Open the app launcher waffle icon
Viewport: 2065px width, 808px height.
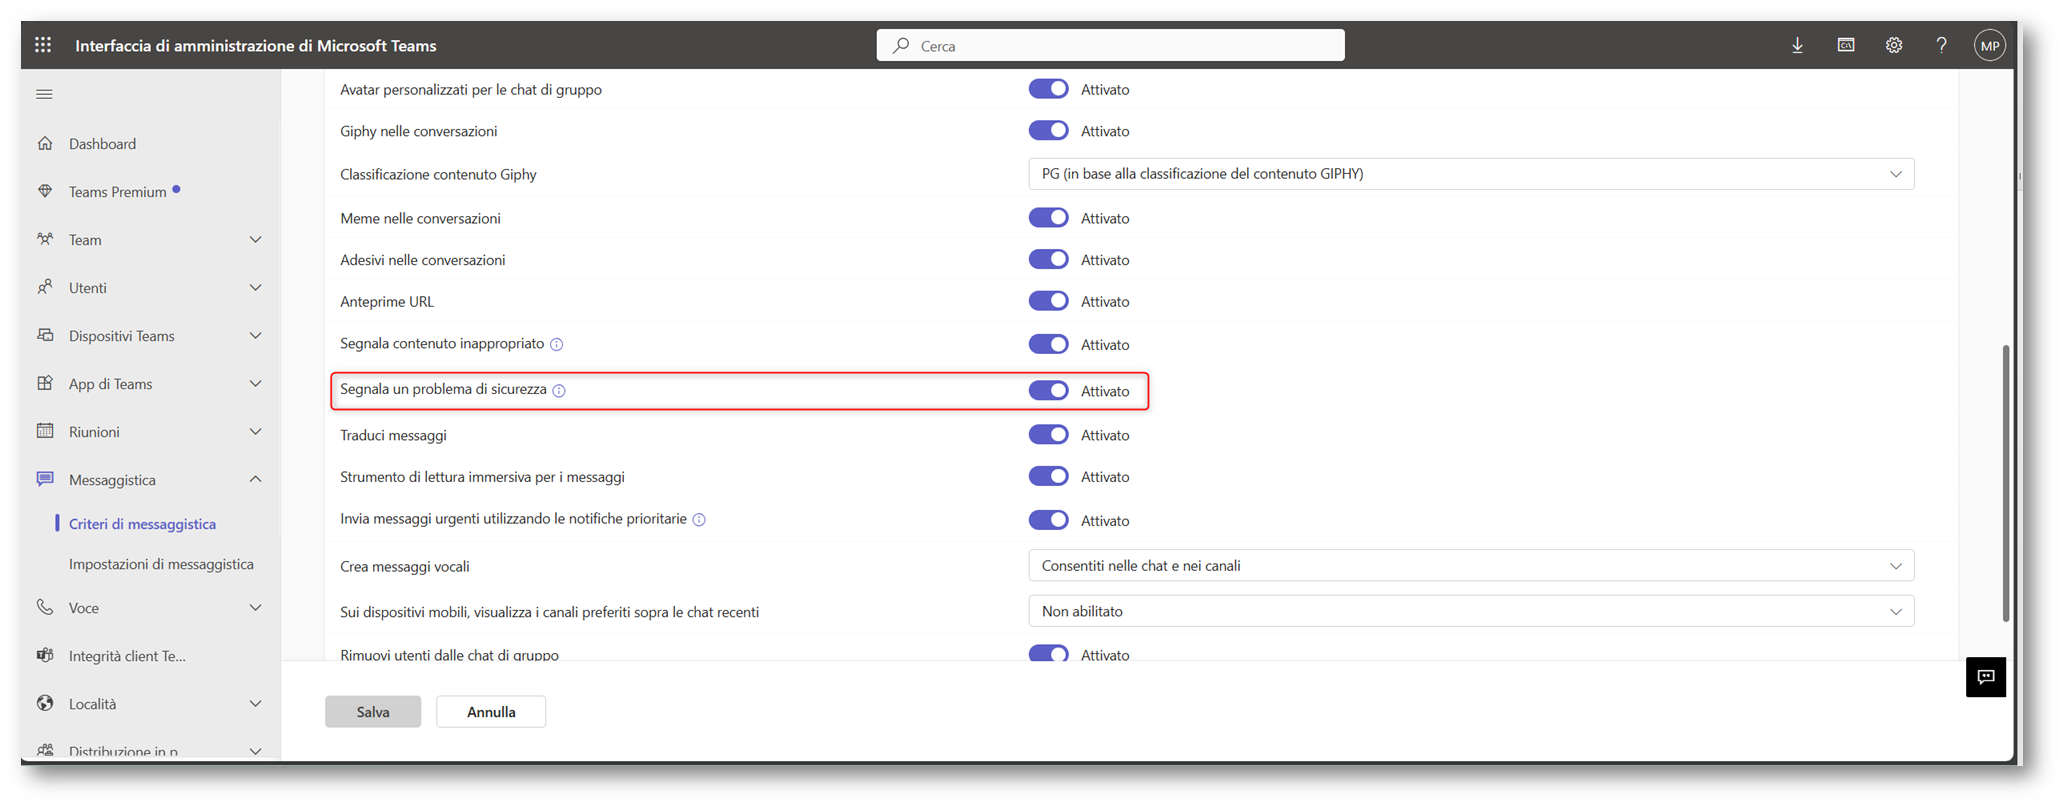pyautogui.click(x=43, y=45)
